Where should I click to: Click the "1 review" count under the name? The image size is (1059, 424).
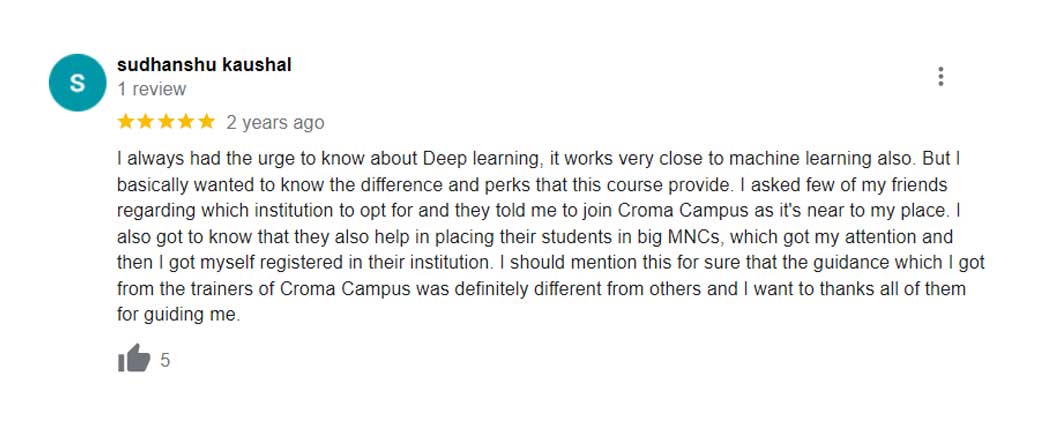click(x=151, y=89)
